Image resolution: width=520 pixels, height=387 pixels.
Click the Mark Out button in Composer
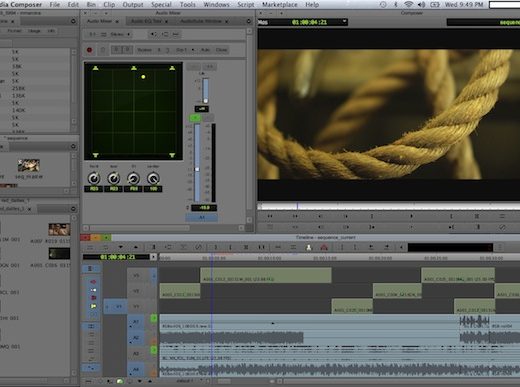[451, 216]
